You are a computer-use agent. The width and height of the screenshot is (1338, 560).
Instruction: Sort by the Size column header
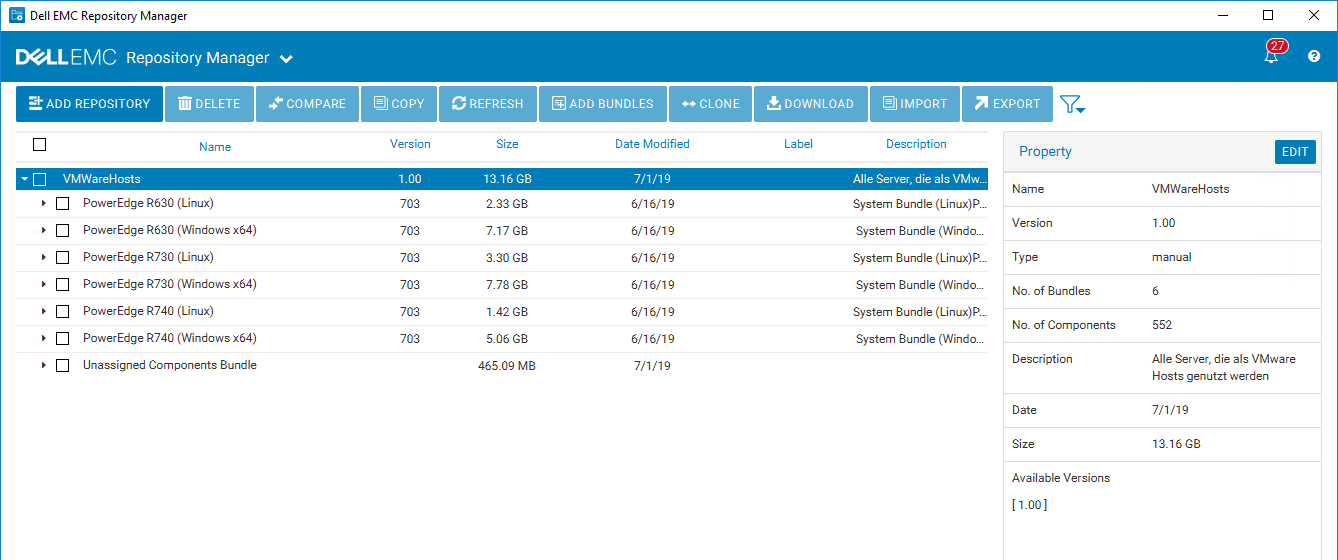[507, 144]
